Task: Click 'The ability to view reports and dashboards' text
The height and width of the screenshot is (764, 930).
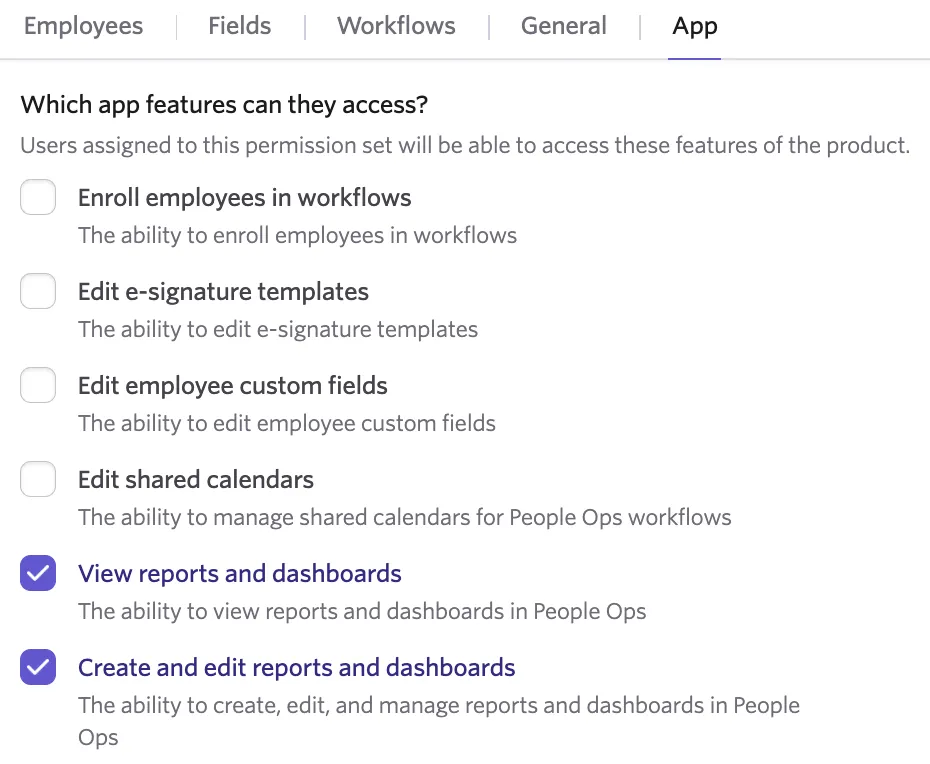Action: tap(362, 612)
